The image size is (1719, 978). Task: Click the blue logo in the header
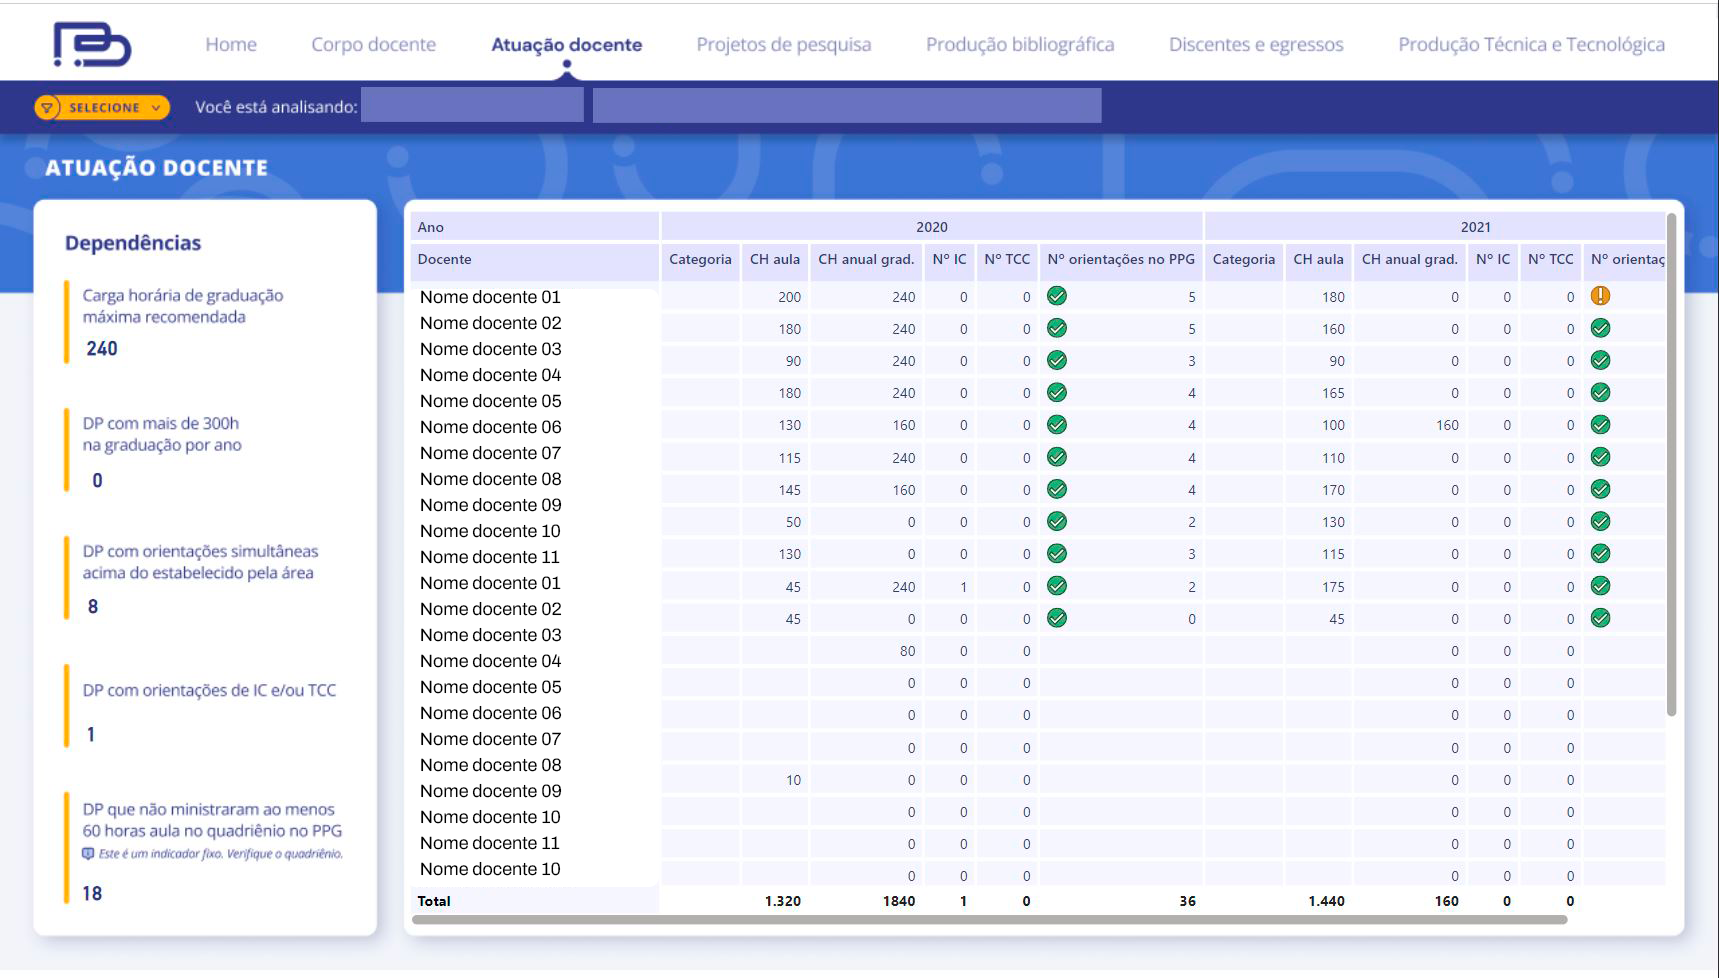click(x=92, y=45)
